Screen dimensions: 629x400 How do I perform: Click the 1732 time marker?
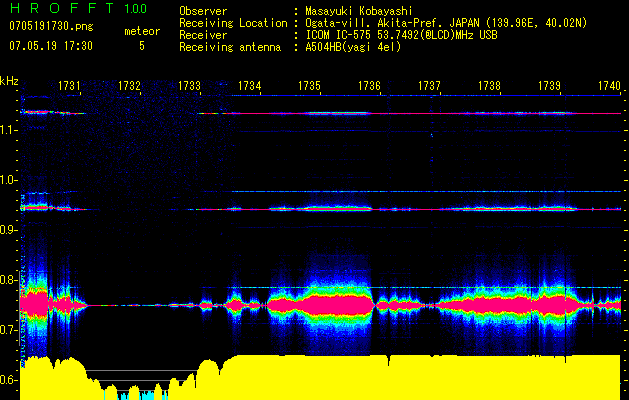point(129,85)
